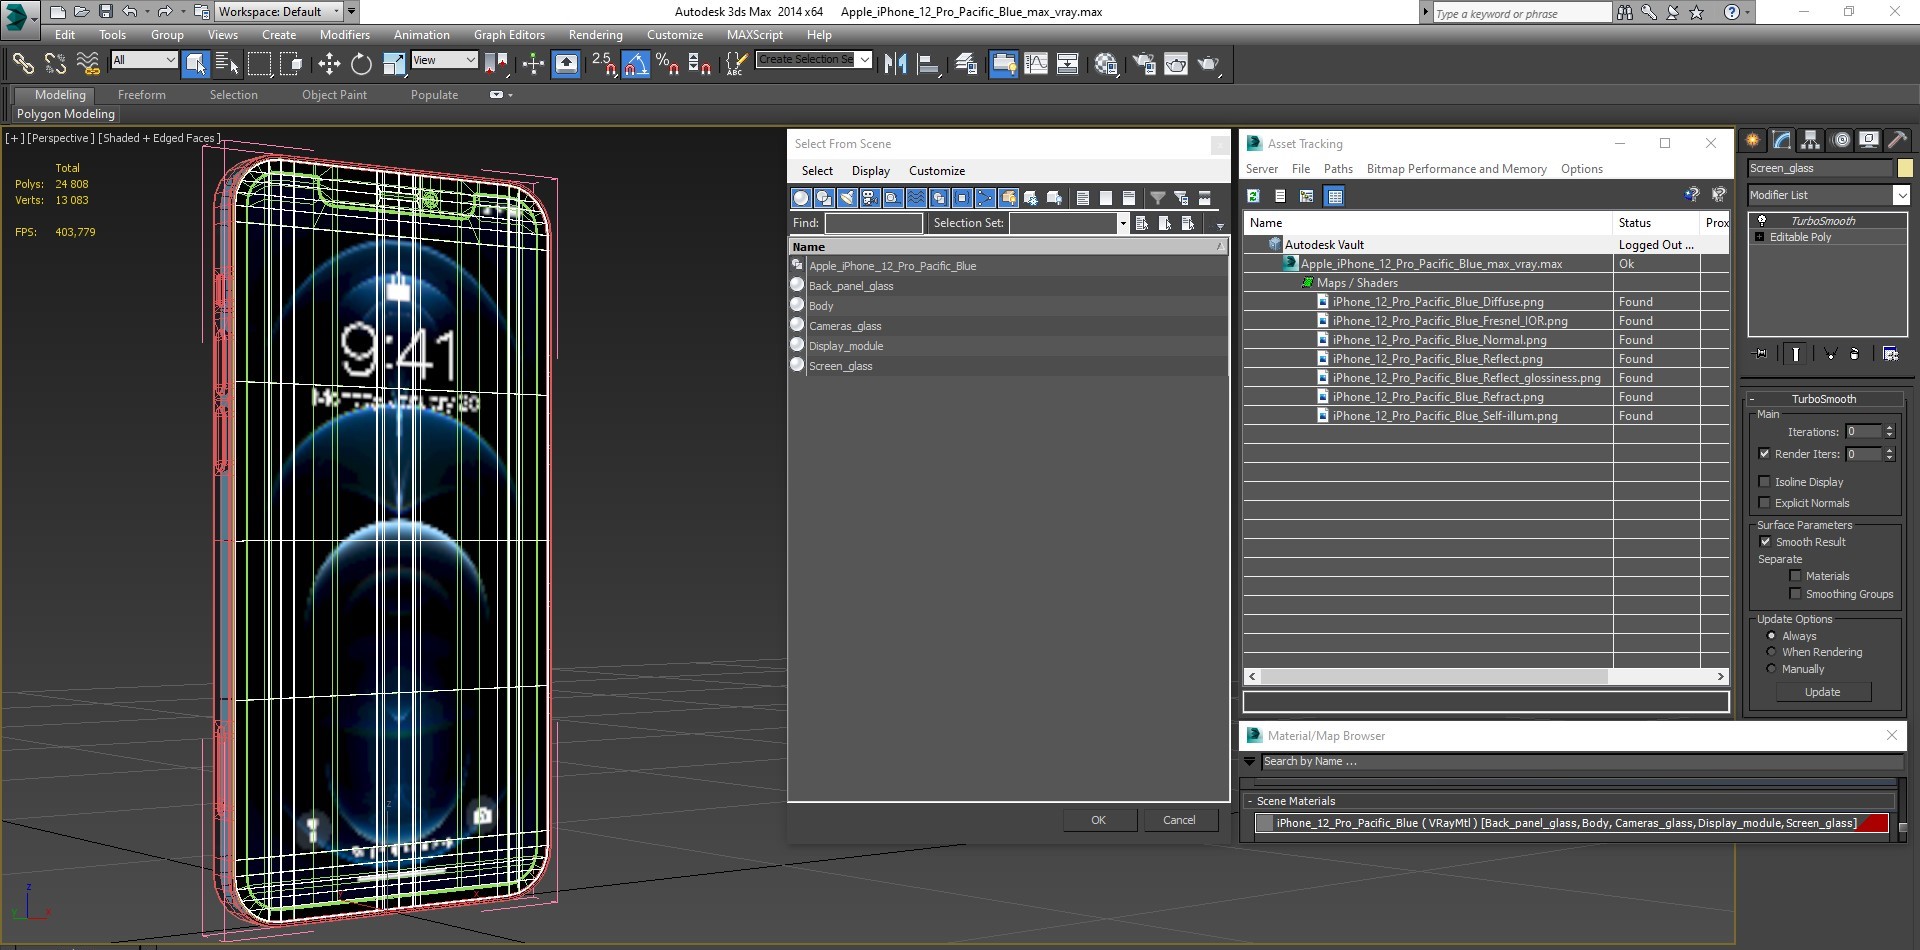Click the Refresh icon in Asset Tracking
The width and height of the screenshot is (1920, 950).
(x=1253, y=196)
